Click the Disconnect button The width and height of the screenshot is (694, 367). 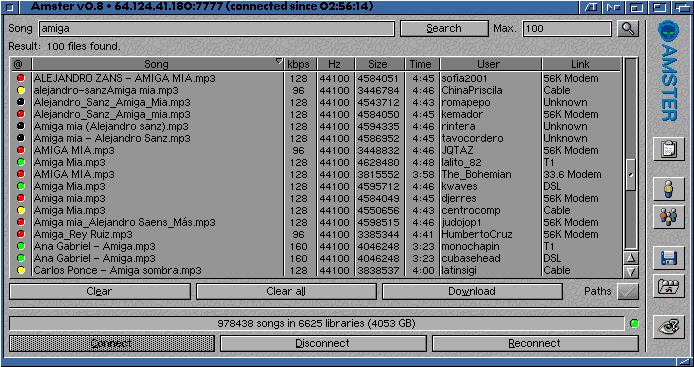point(323,344)
